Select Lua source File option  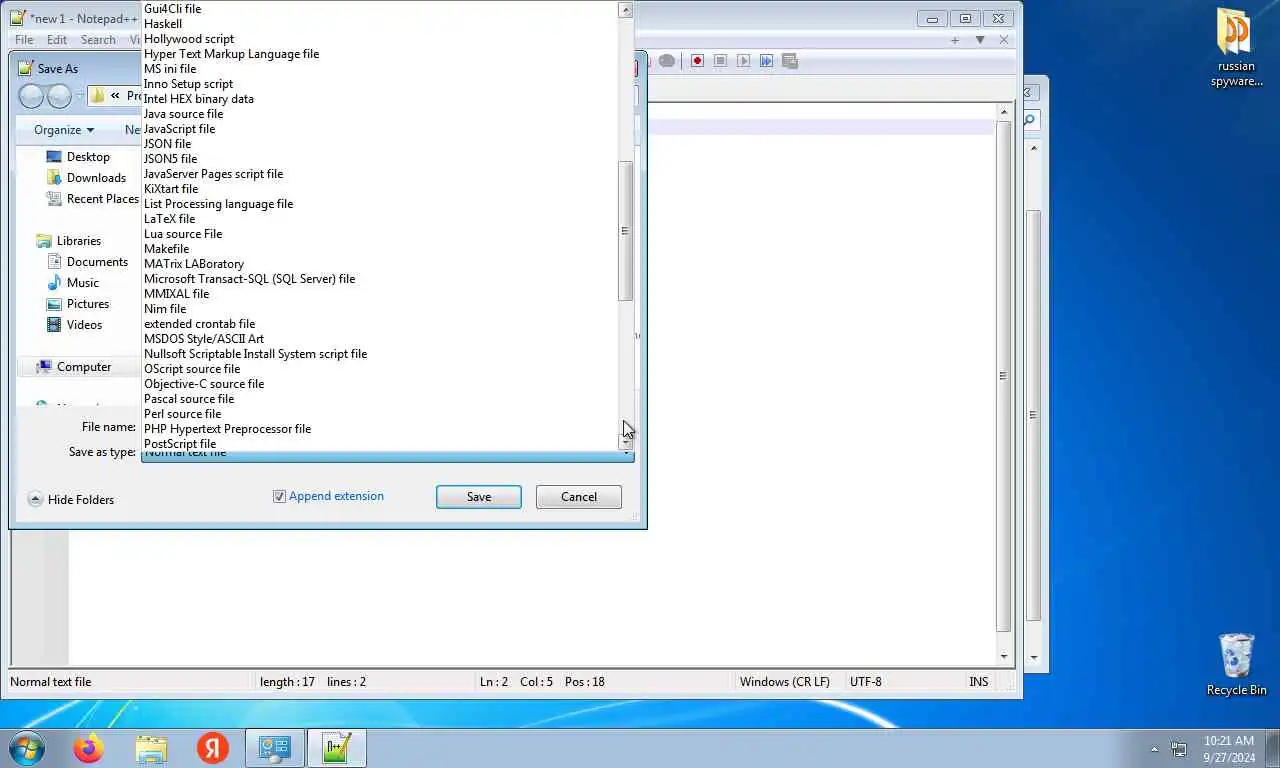(x=183, y=234)
